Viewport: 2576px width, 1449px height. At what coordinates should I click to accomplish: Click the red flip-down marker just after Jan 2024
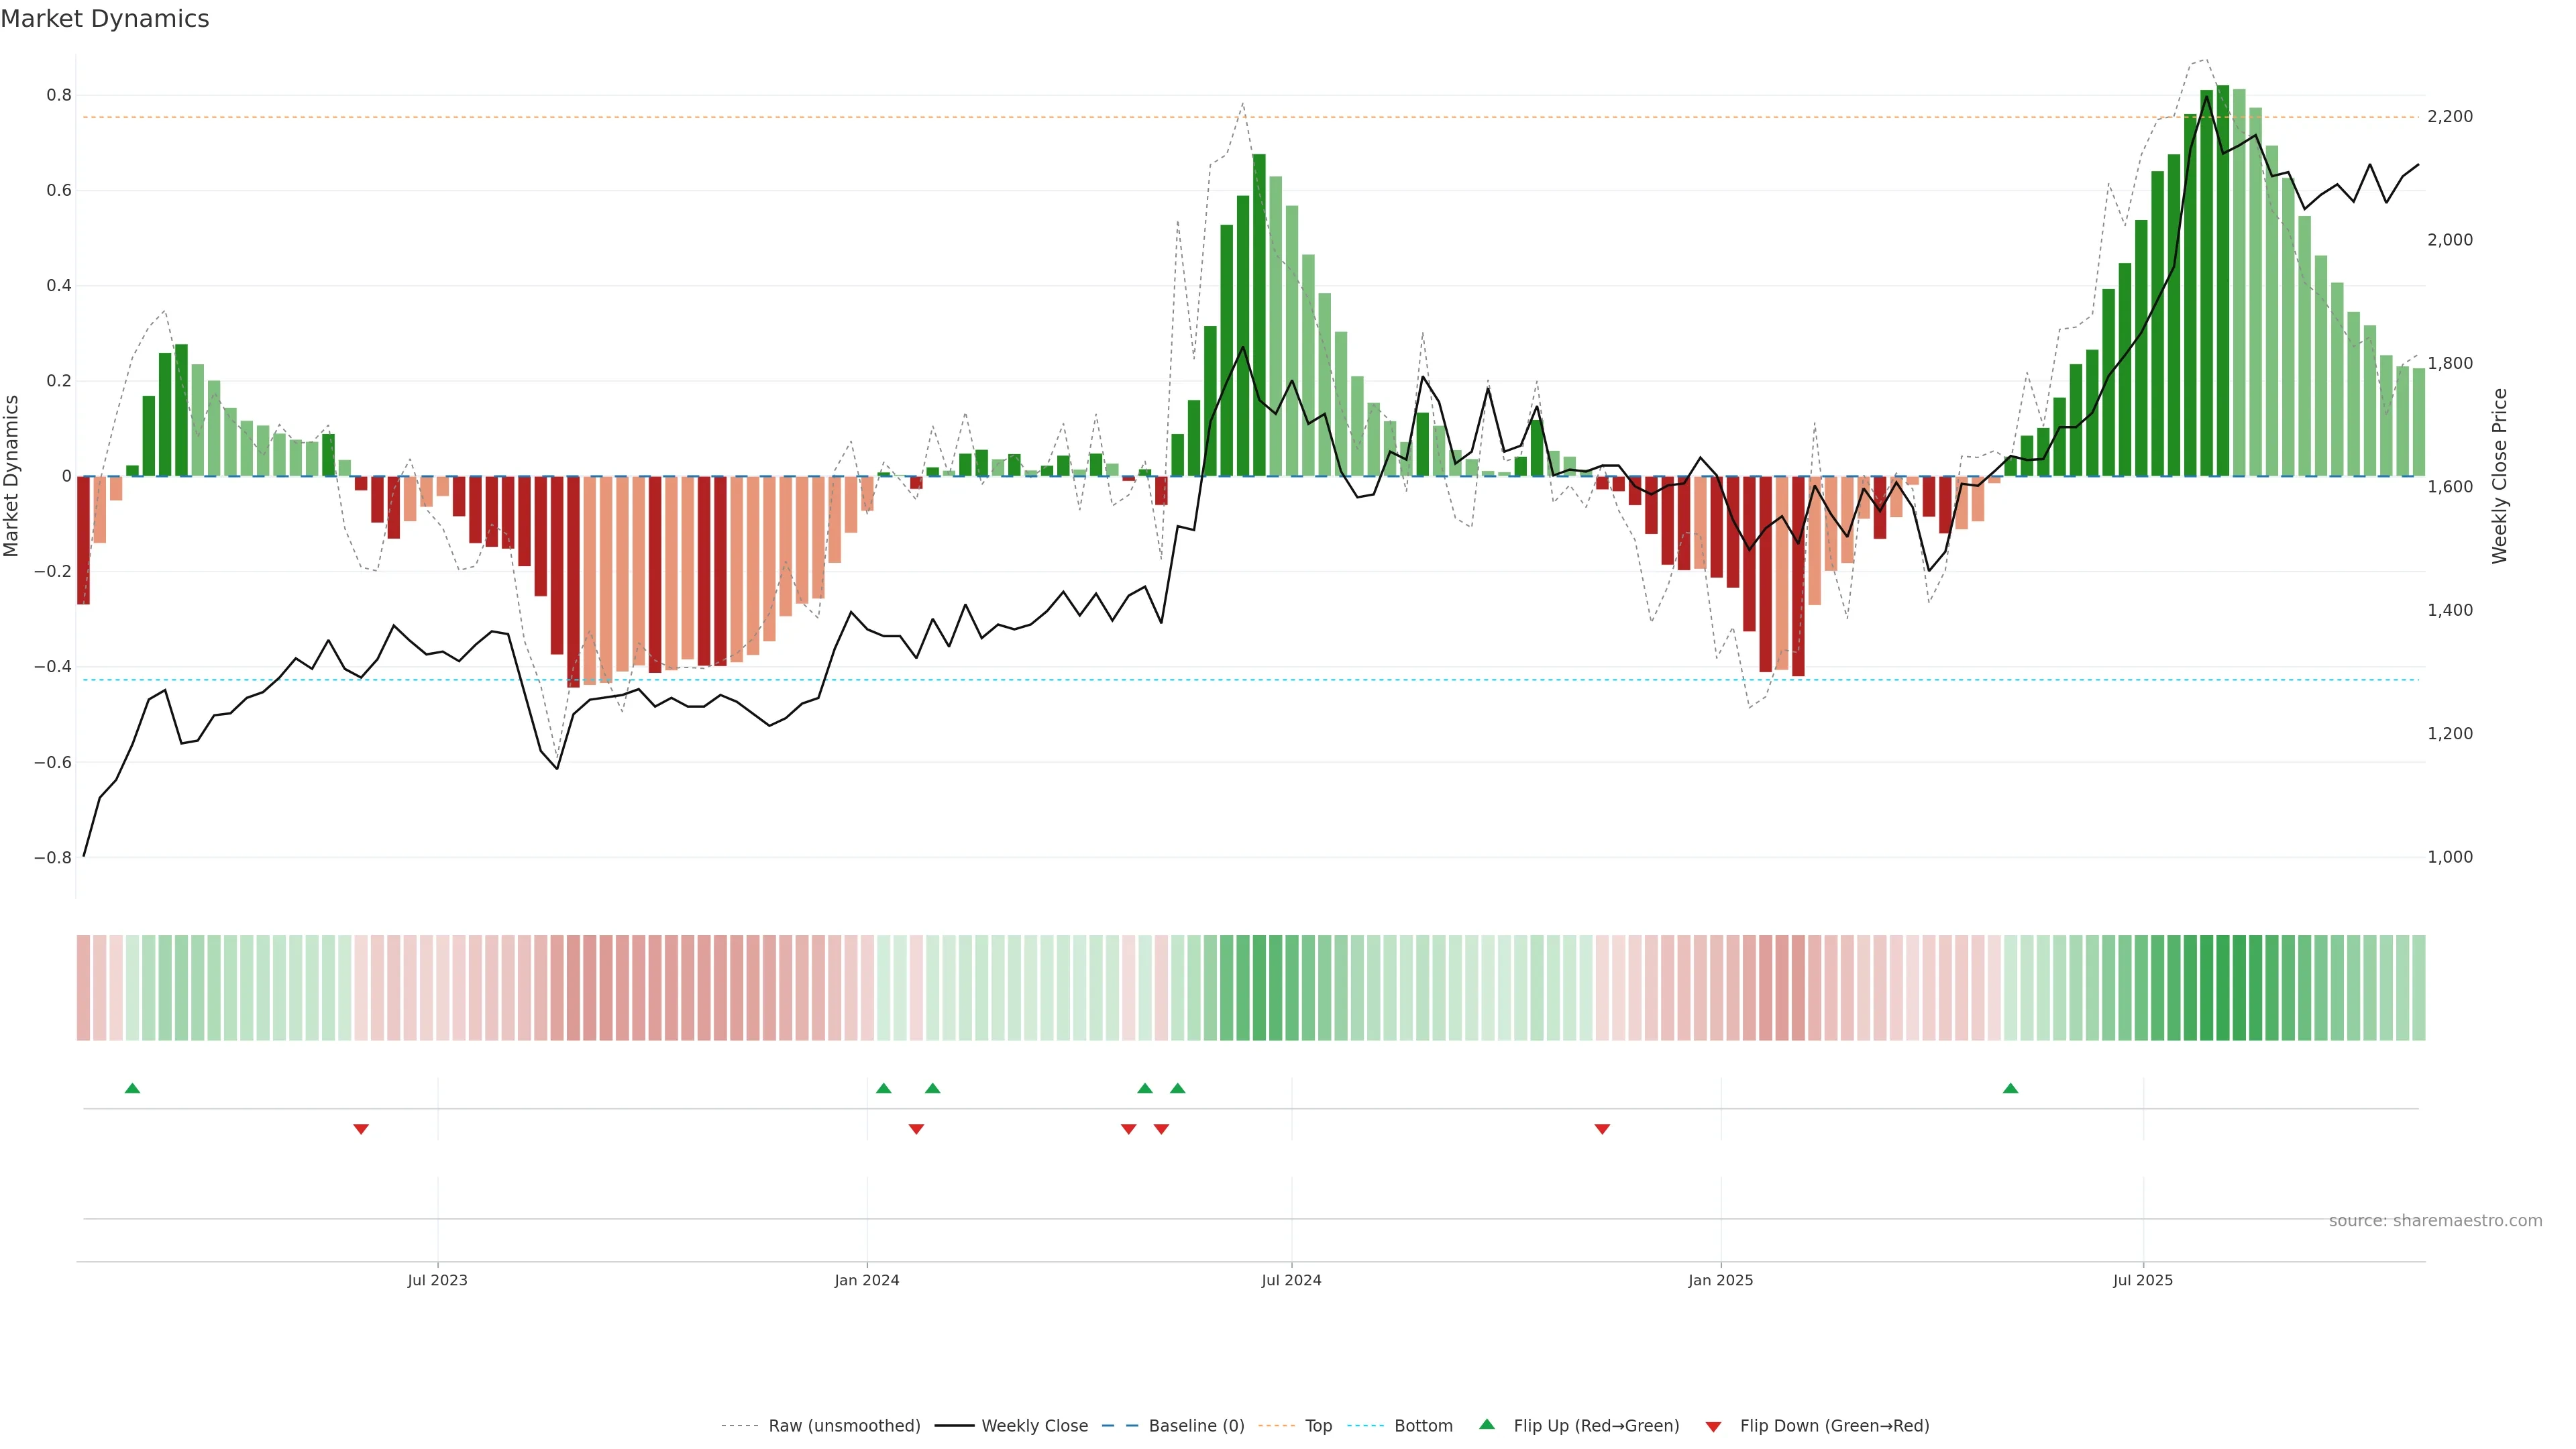[916, 1129]
